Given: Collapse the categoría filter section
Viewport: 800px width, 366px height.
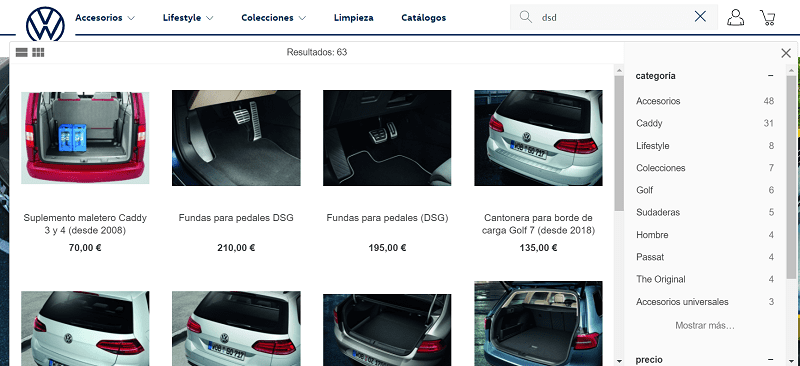Looking at the screenshot, I should tap(770, 76).
